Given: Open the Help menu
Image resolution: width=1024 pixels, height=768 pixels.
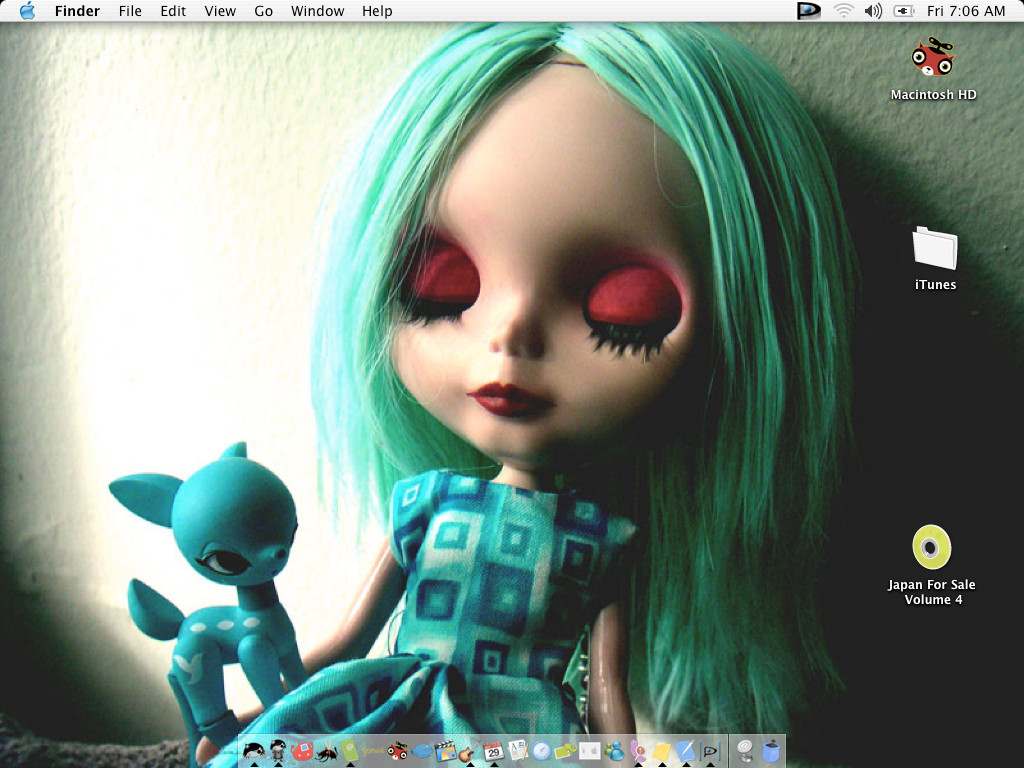Looking at the screenshot, I should (x=377, y=11).
